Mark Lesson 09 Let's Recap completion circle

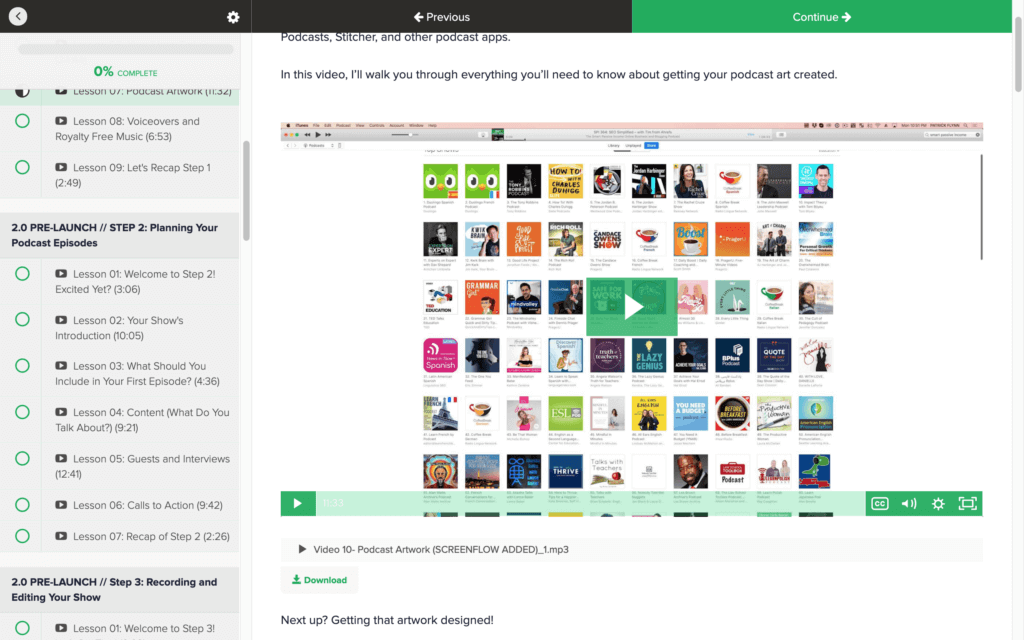[22, 167]
